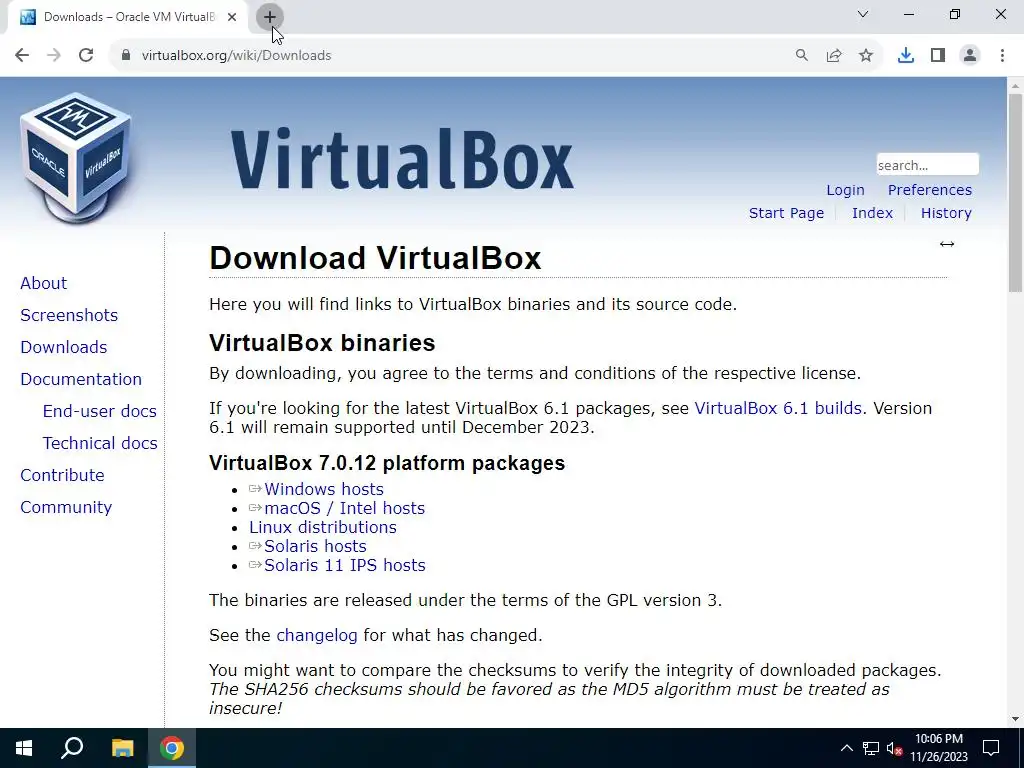Click the scrollbar up arrow
1024x768 pixels.
click(1016, 85)
